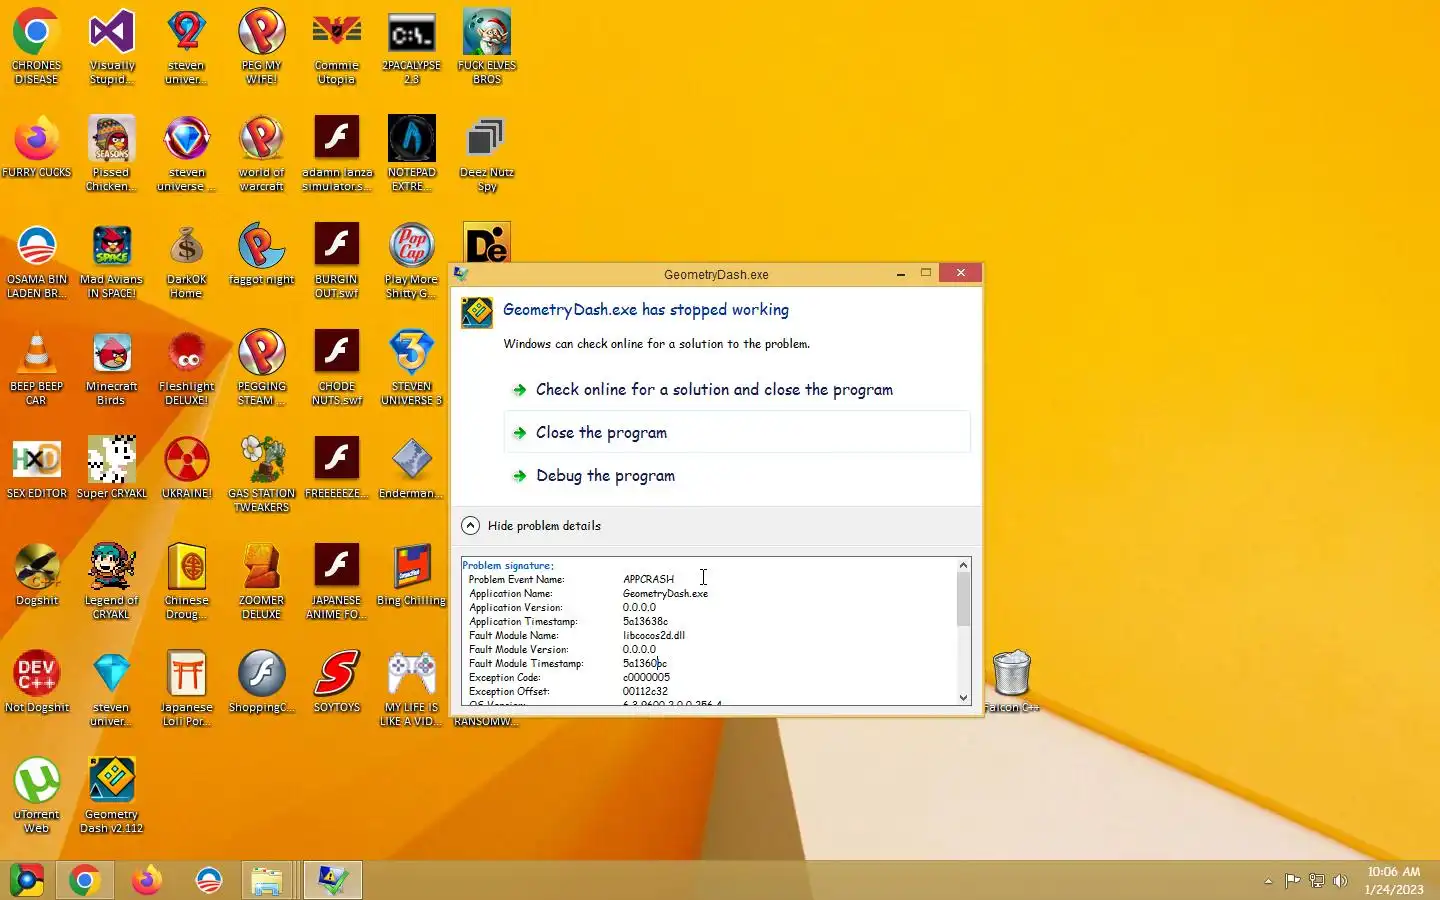
Task: Minimize the GeometryDash.exe crash dialog
Action: (901, 273)
